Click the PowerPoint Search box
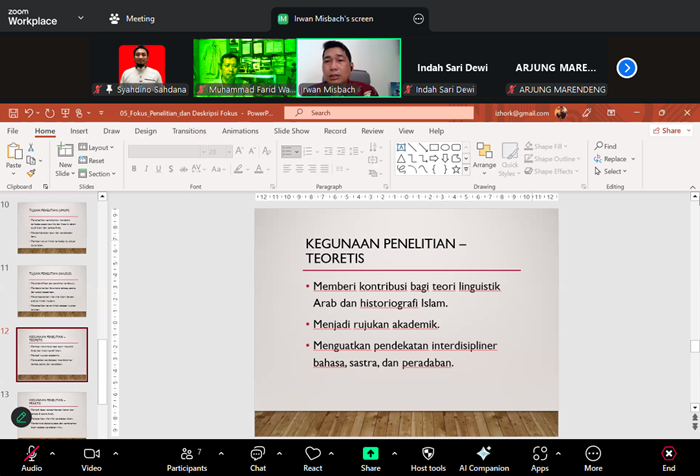Screen dimensions: 700x476 (379, 113)
